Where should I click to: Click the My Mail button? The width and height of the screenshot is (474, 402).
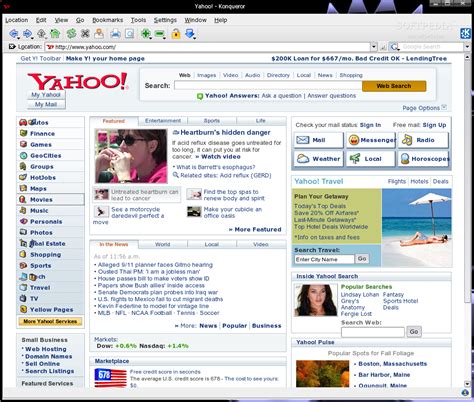[46, 104]
